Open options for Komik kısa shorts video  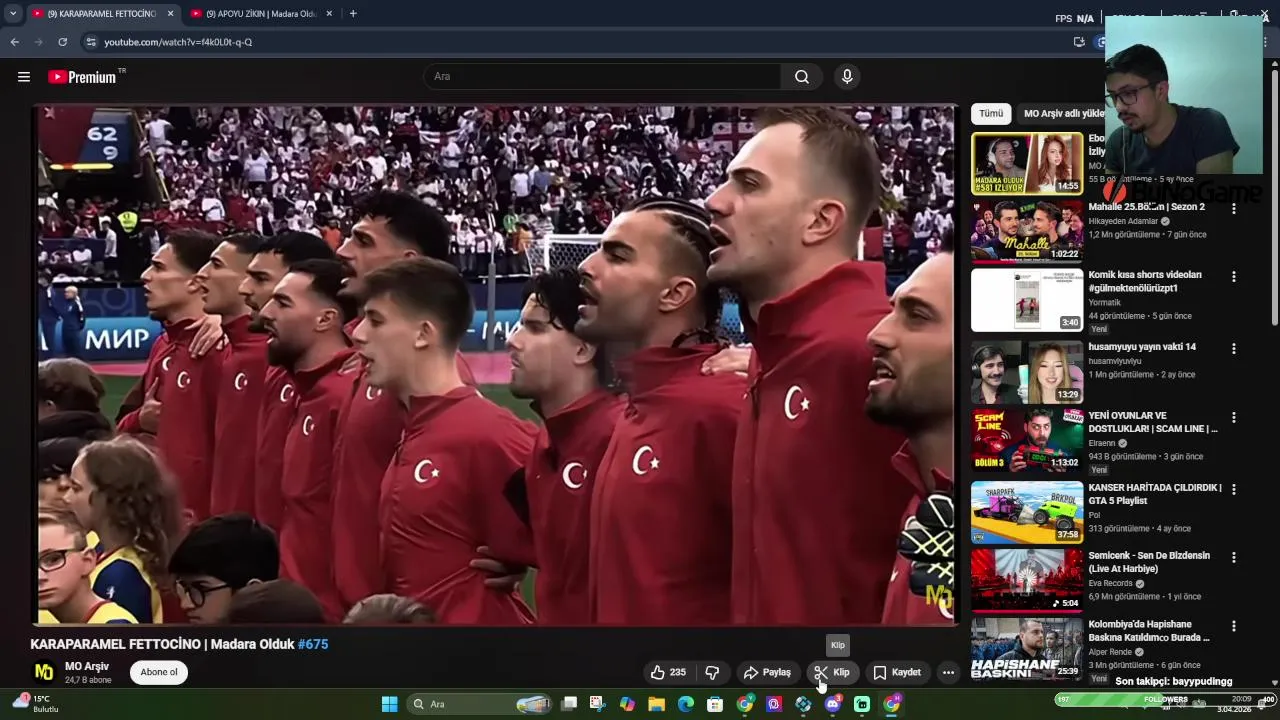point(1234,276)
